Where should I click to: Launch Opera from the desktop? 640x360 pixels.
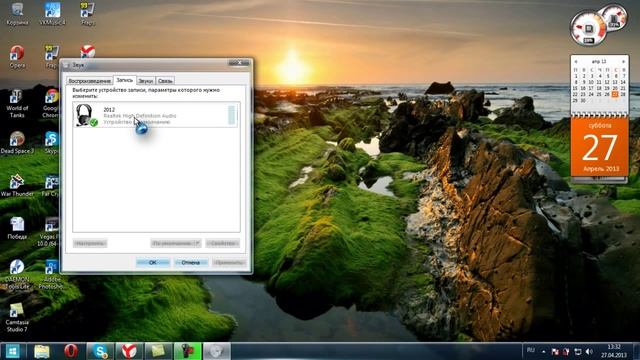pyautogui.click(x=17, y=56)
